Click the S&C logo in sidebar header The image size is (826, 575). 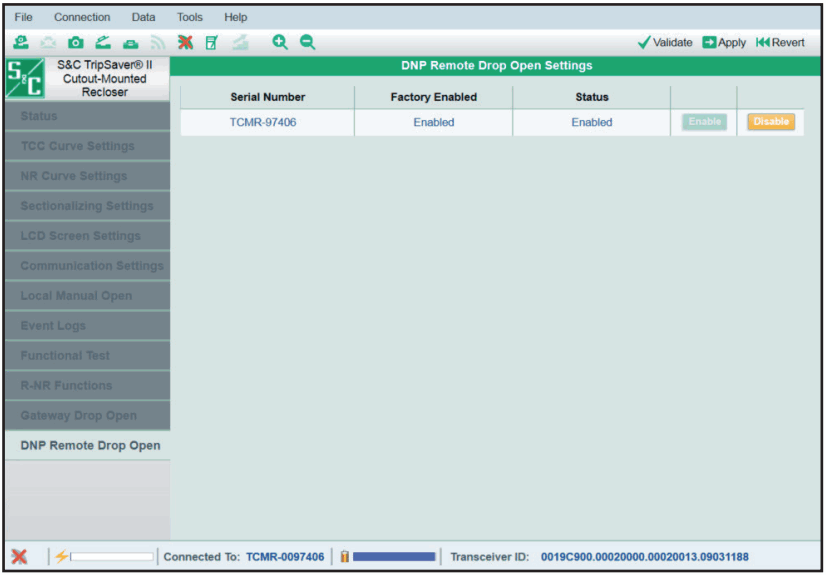pyautogui.click(x=25, y=78)
